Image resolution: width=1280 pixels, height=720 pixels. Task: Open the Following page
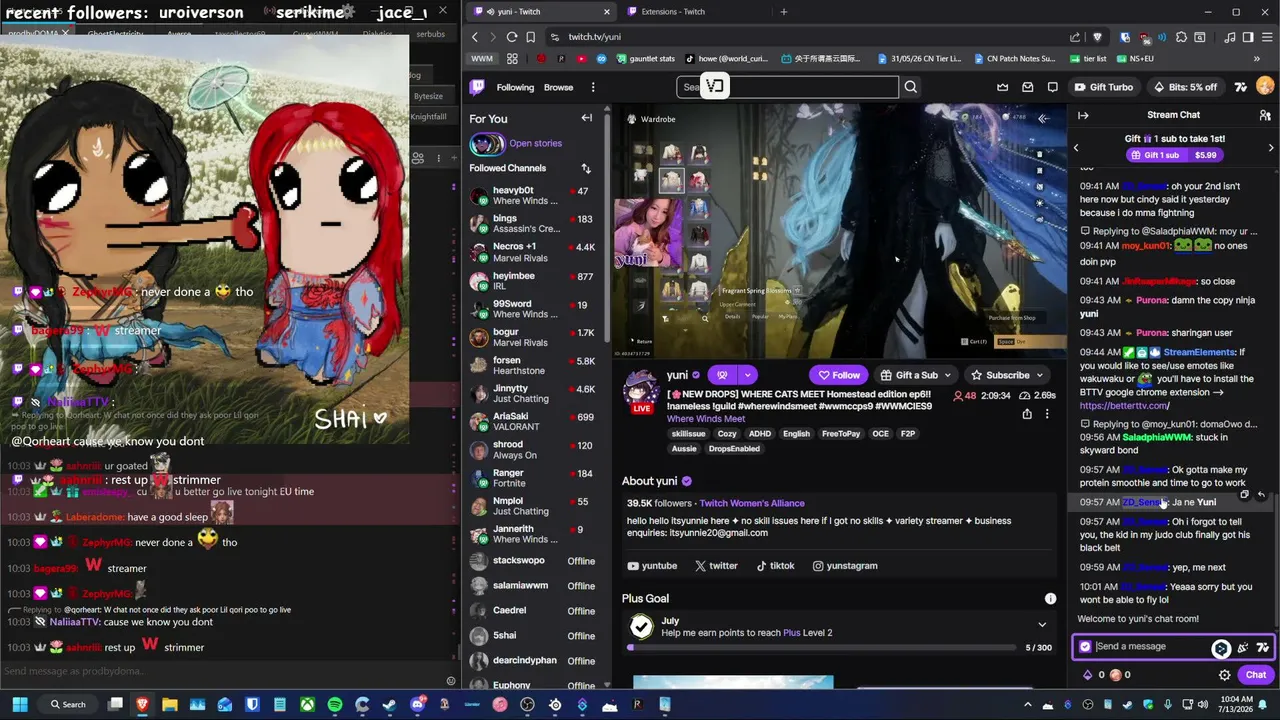pos(515,87)
